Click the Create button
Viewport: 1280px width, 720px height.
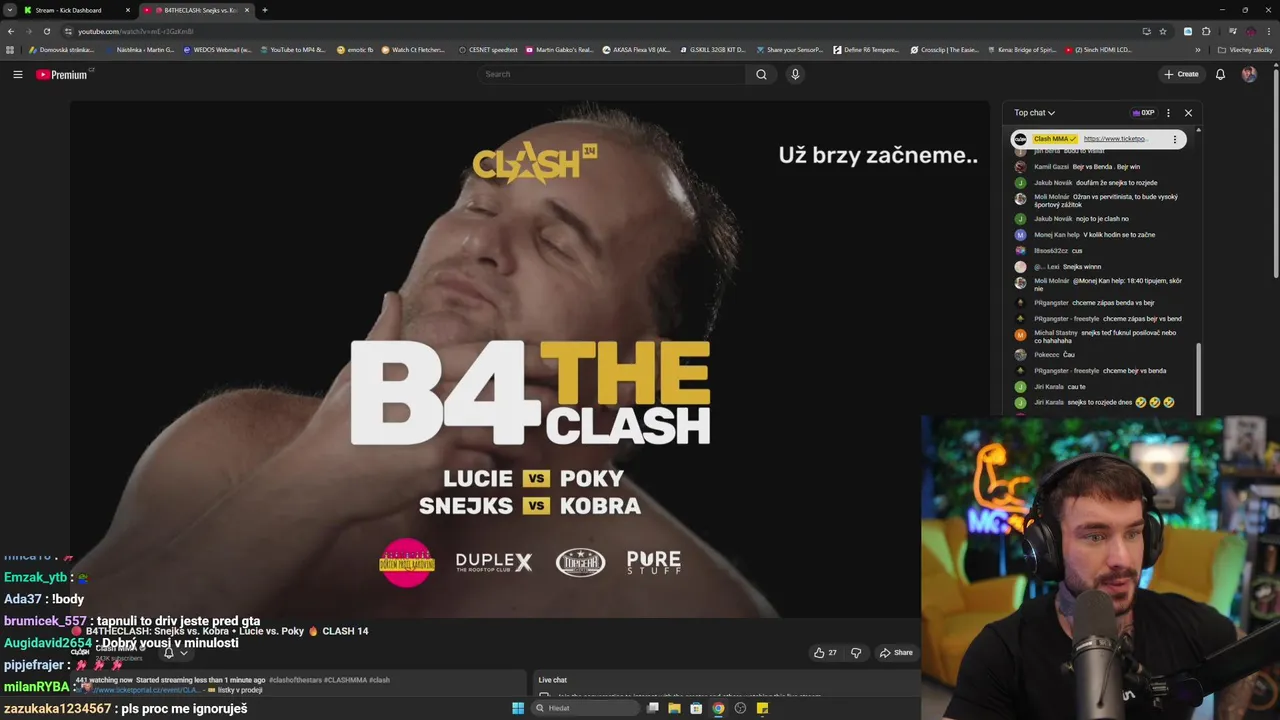(1181, 74)
